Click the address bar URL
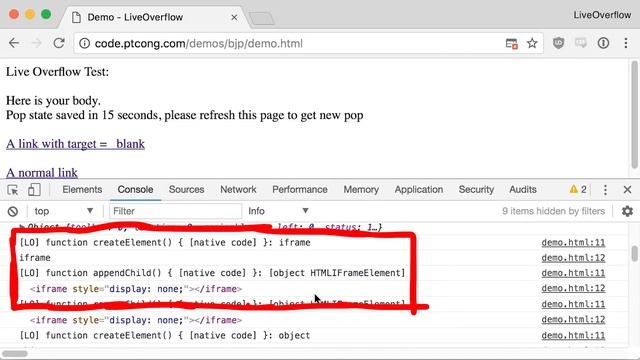This screenshot has height=360, width=640. coord(199,43)
